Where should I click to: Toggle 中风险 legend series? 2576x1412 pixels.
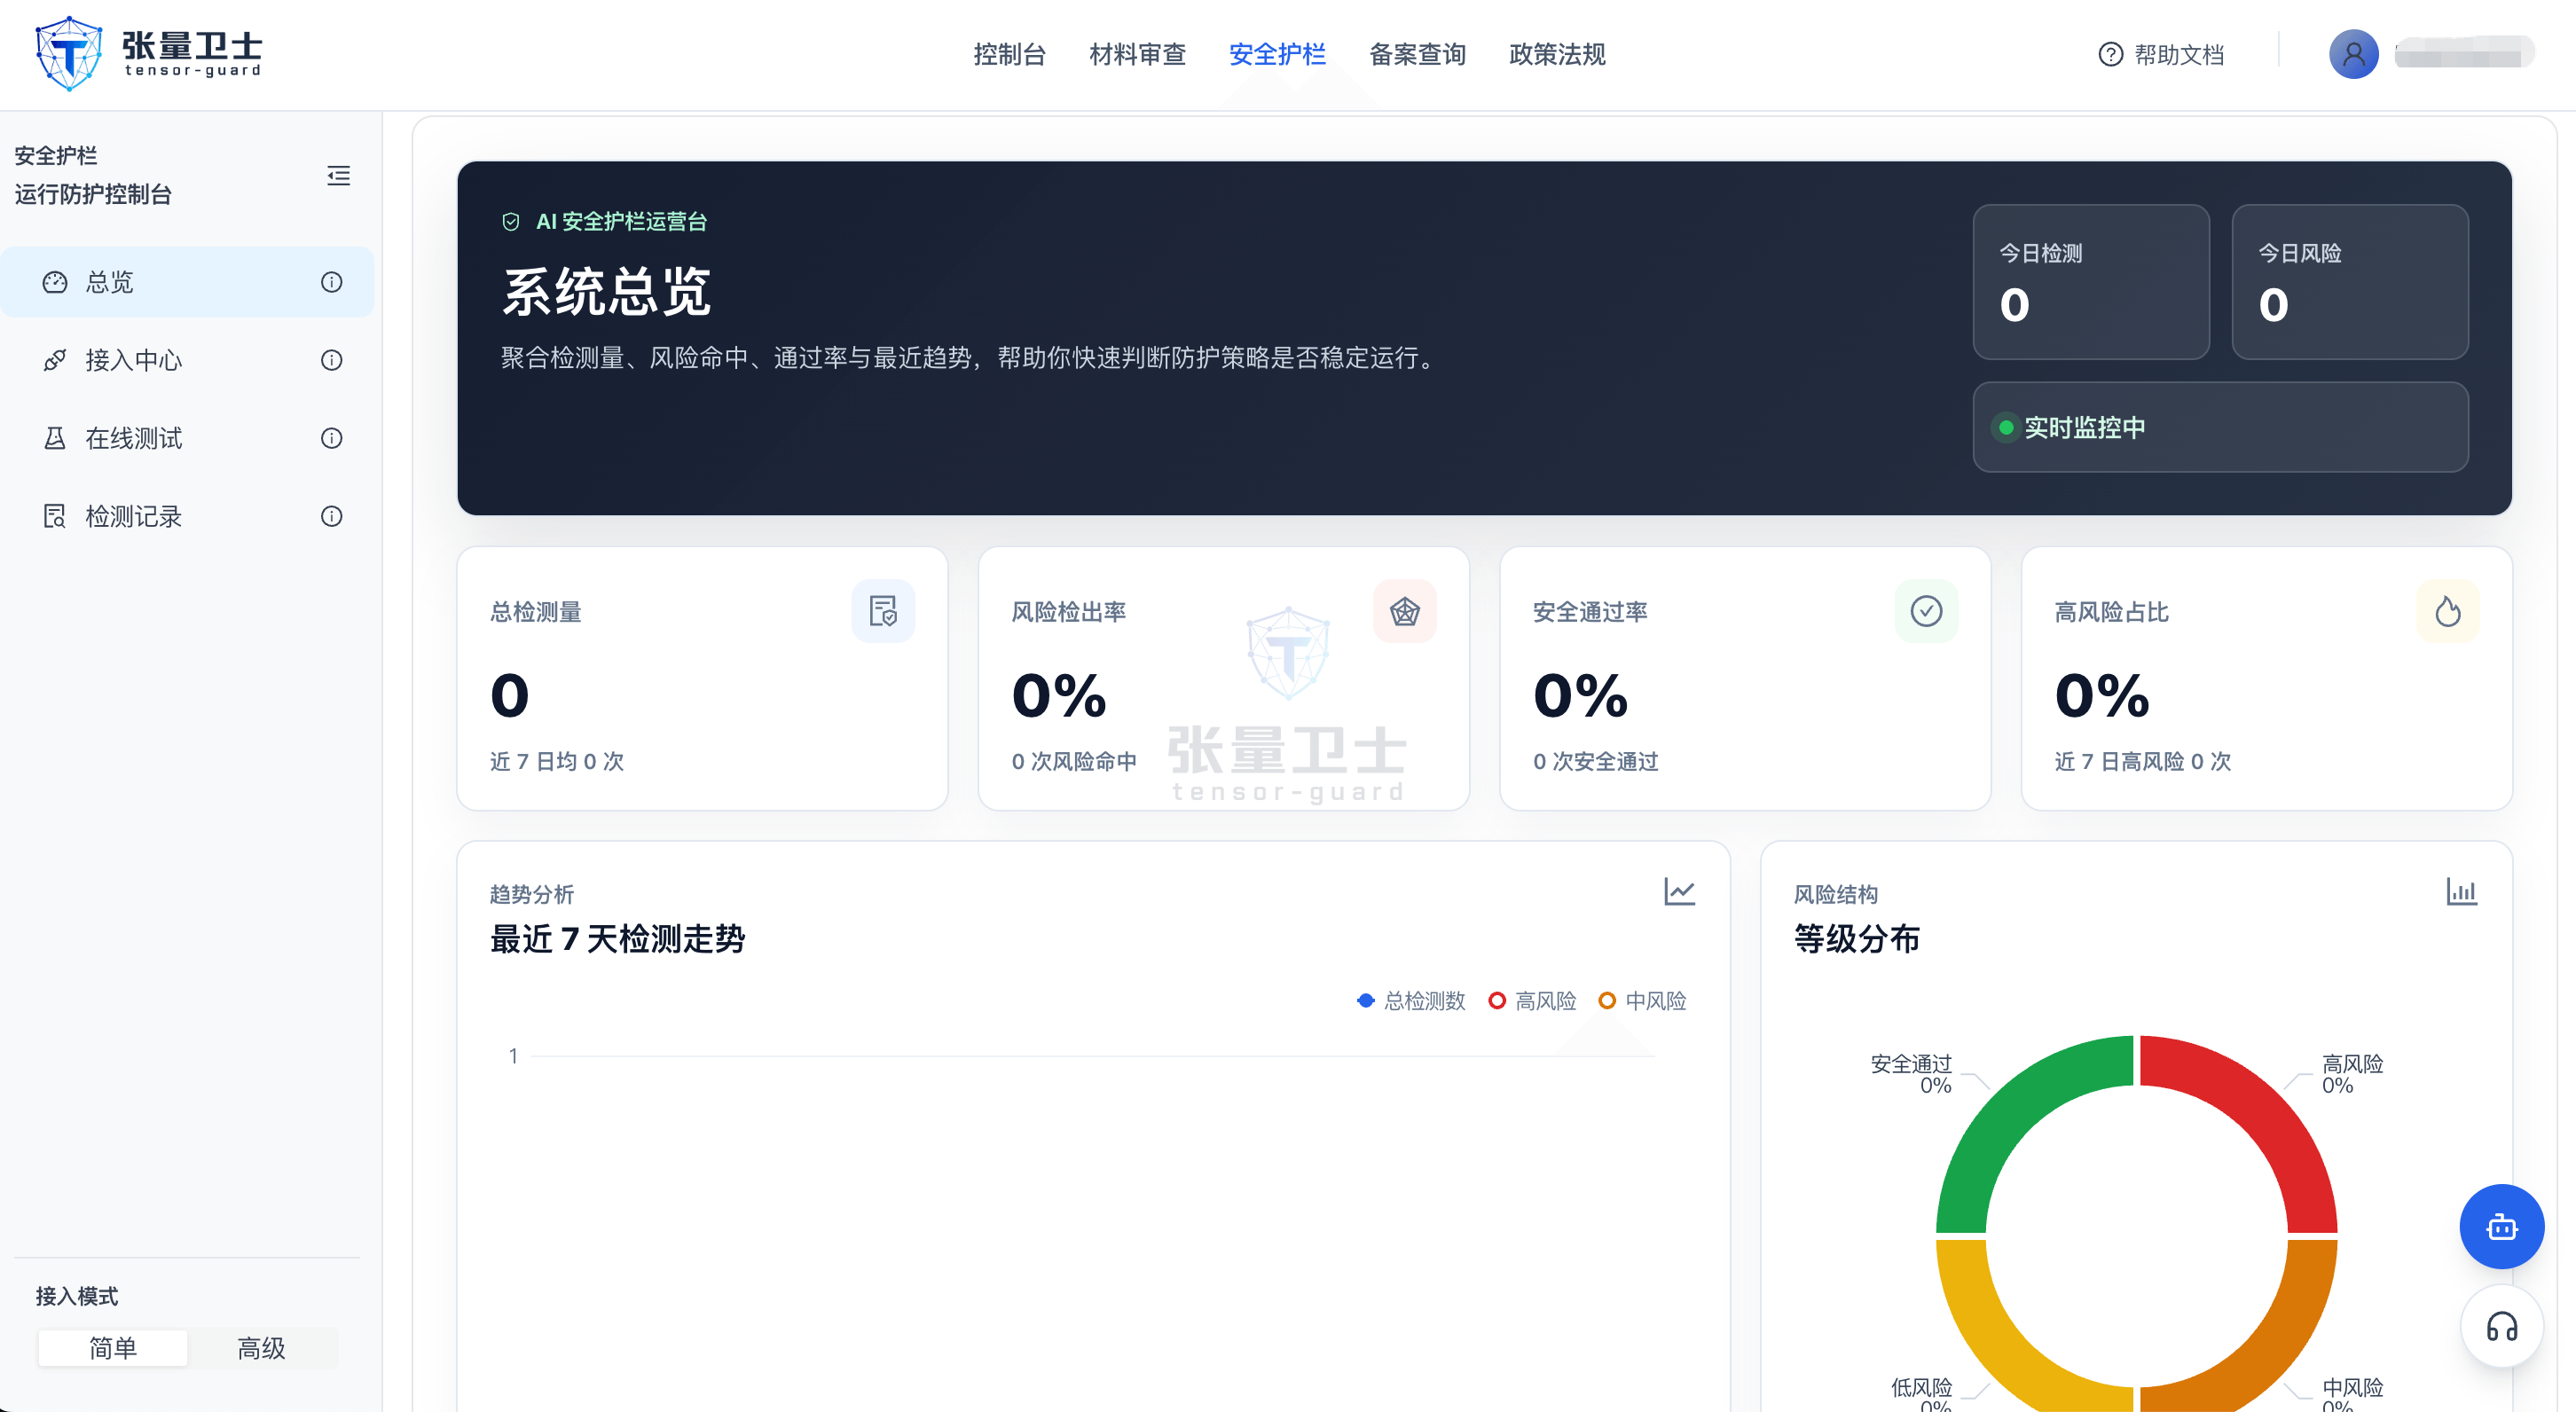click(1642, 1001)
